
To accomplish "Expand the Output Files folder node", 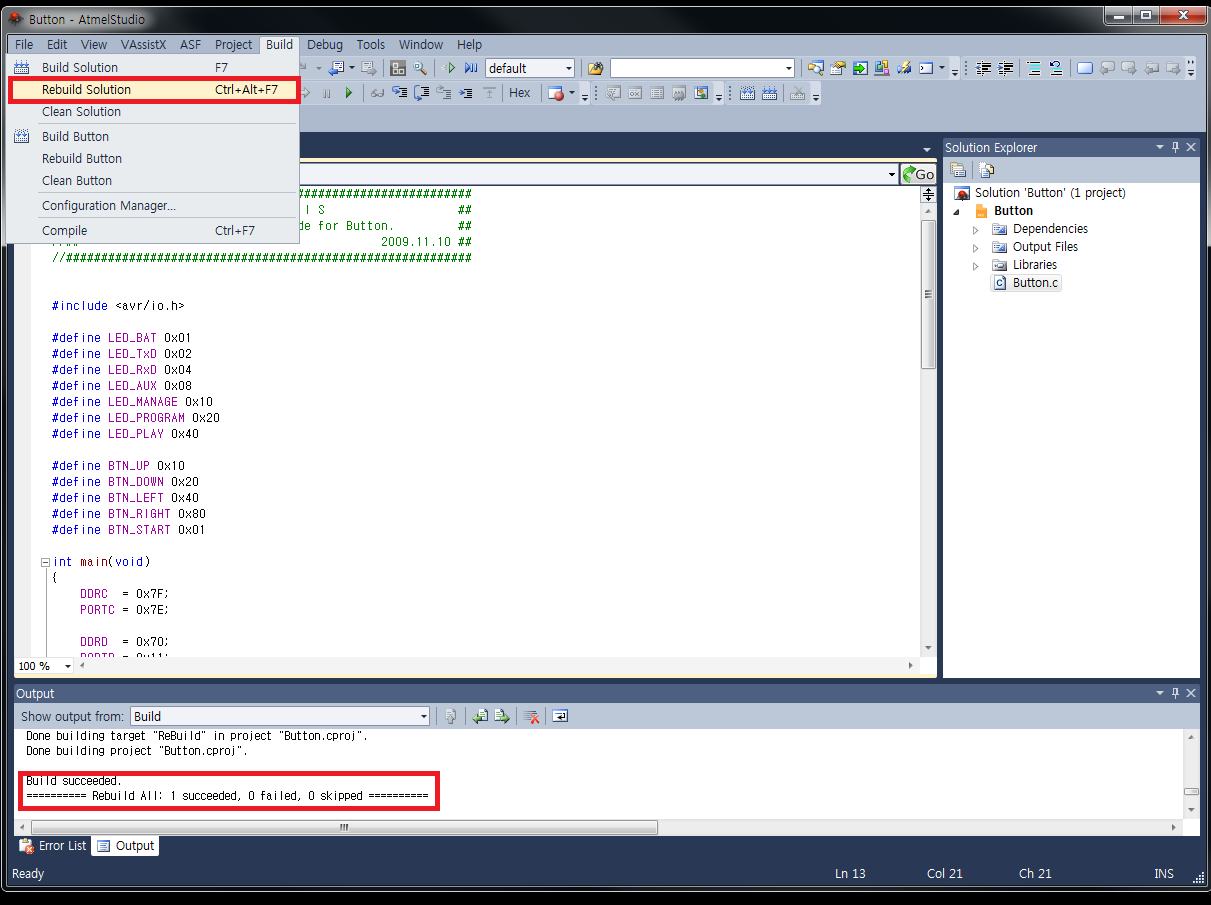I will 976,247.
